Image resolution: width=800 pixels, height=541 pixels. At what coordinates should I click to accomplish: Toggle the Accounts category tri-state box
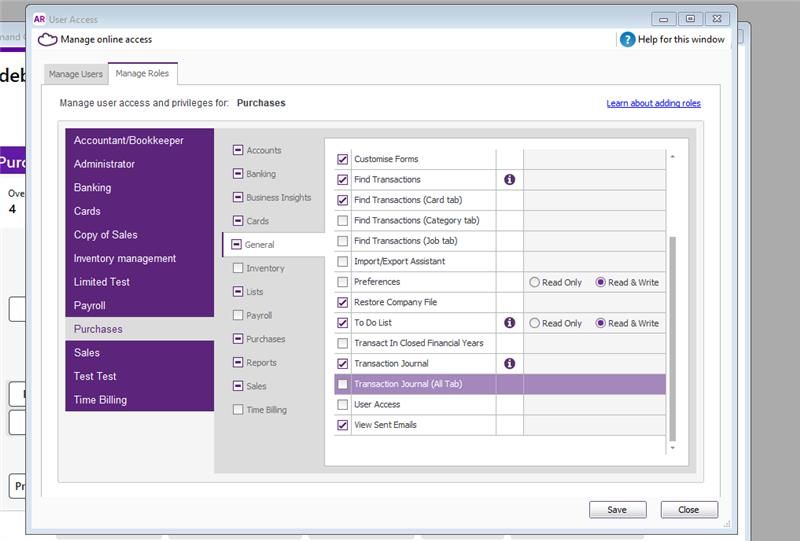[238, 150]
